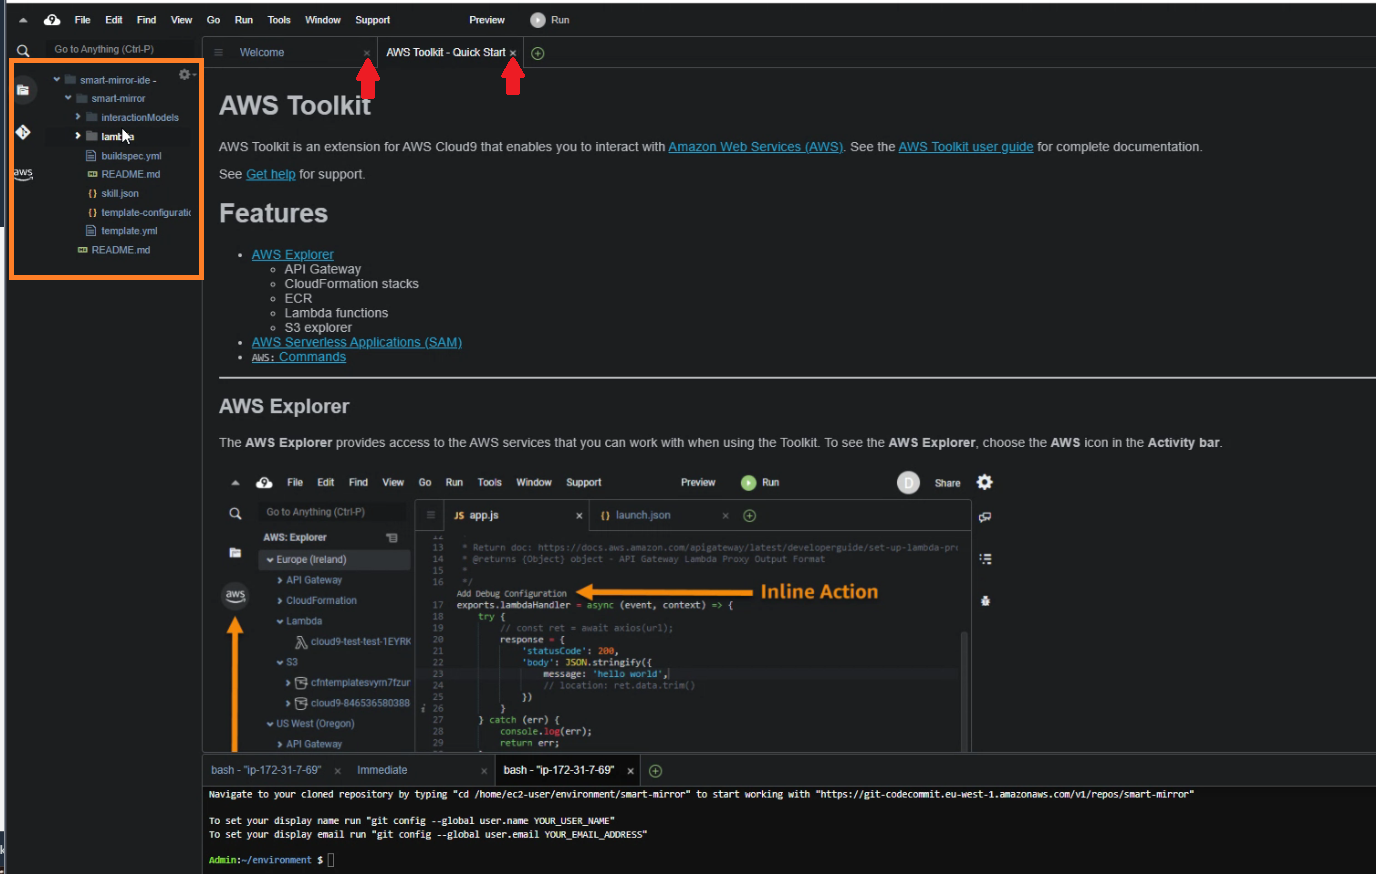
Task: Add a new terminal tab with the plus icon
Action: (x=656, y=771)
